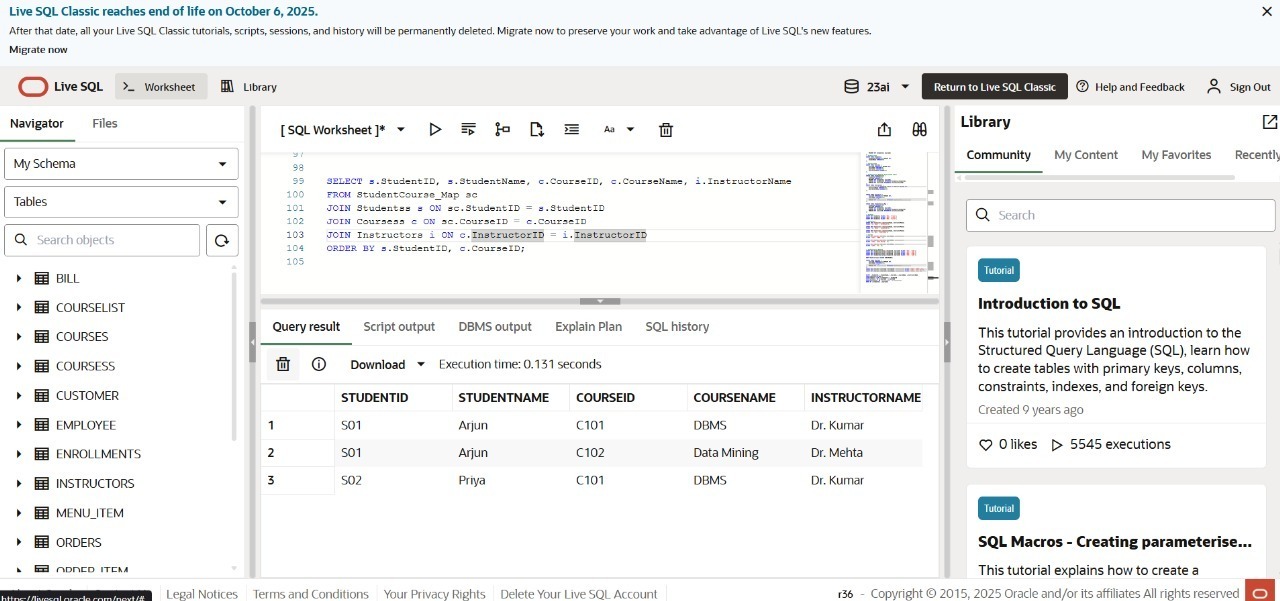The width and height of the screenshot is (1280, 601).
Task: Click the Run Script toolbar icon
Action: click(468, 130)
